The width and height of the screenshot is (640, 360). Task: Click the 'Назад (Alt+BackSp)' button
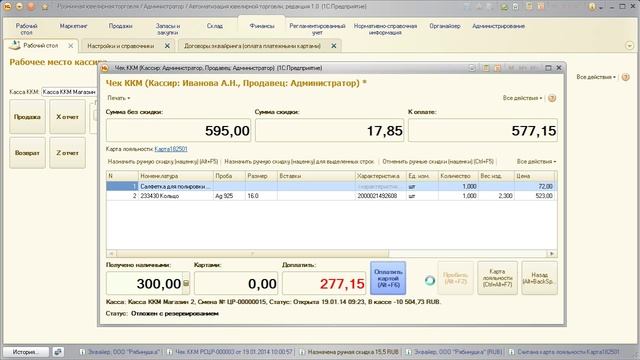pos(539,278)
